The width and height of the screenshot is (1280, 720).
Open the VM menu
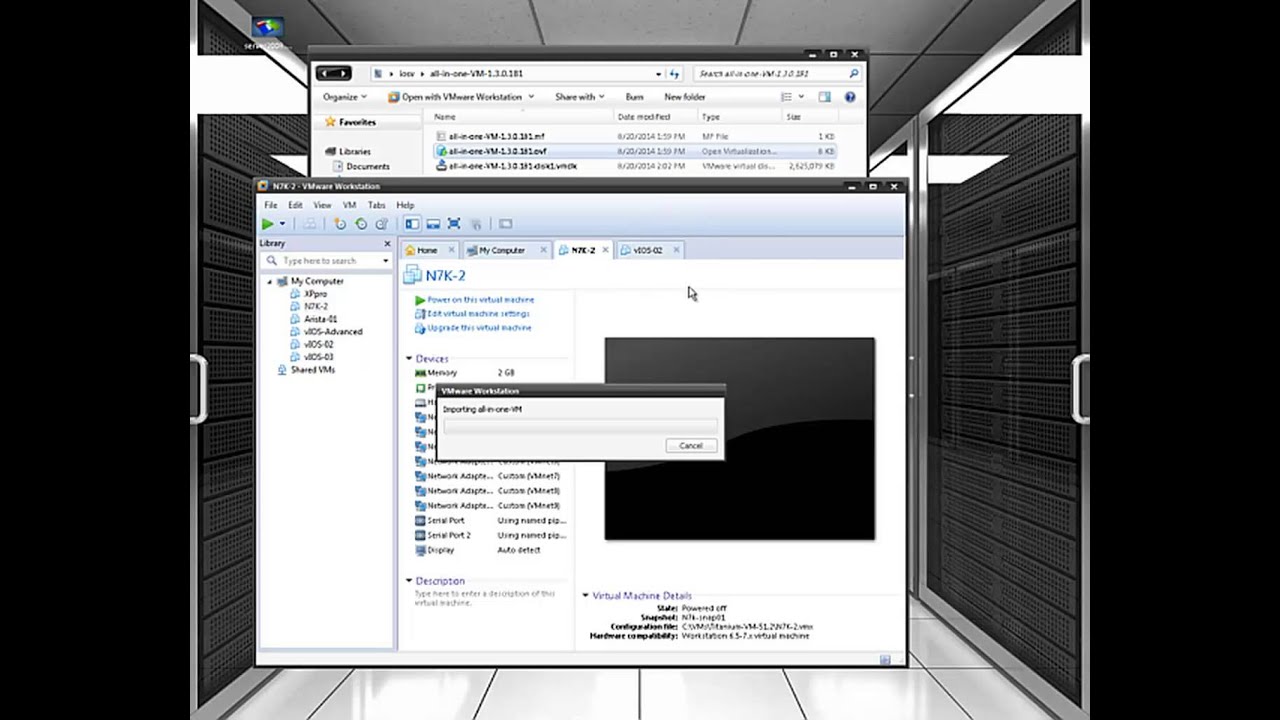point(349,205)
